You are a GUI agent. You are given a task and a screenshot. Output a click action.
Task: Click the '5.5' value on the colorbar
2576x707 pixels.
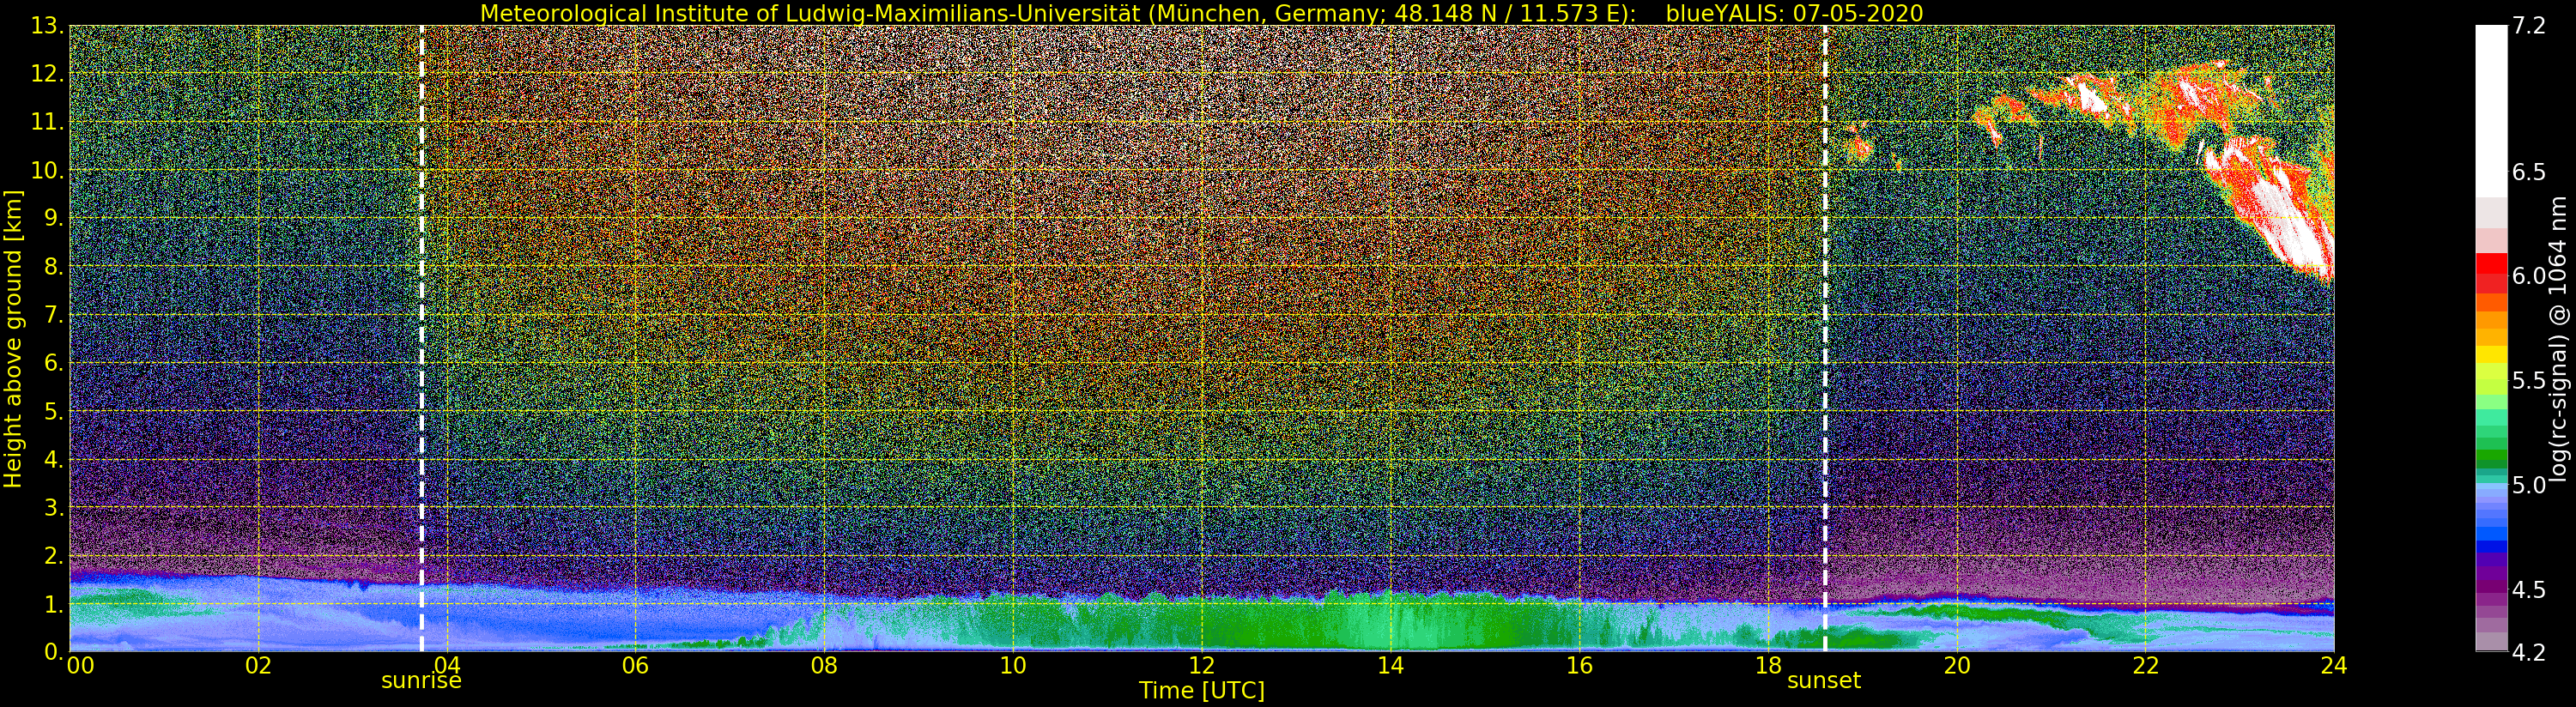[x=2529, y=380]
